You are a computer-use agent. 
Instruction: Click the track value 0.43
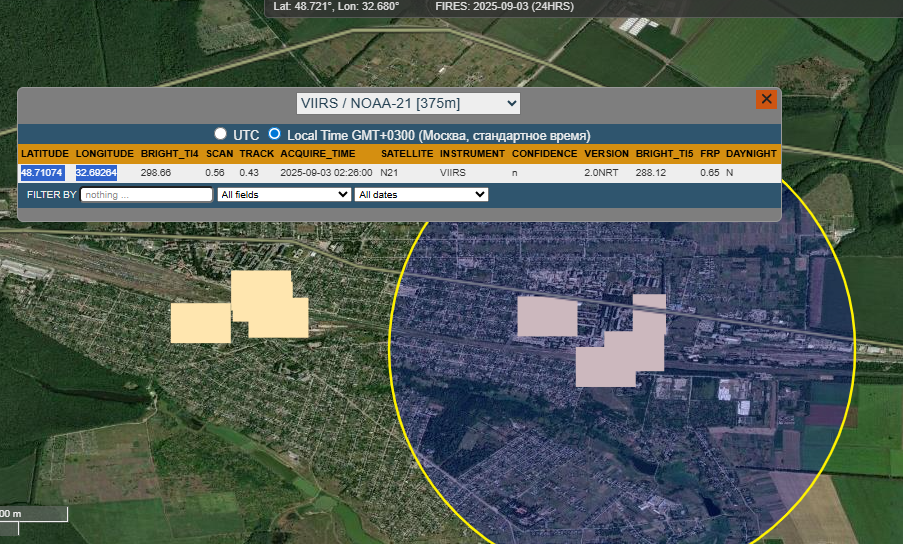(249, 173)
